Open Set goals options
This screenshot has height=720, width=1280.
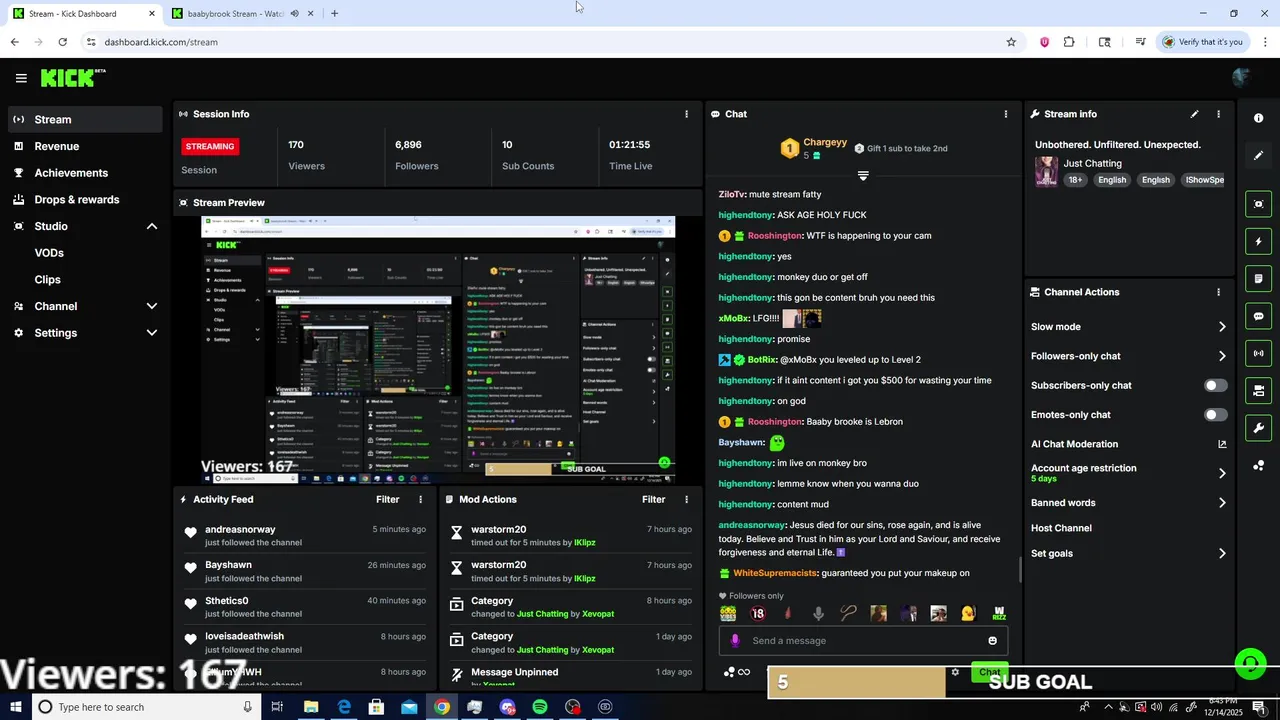(1128, 553)
